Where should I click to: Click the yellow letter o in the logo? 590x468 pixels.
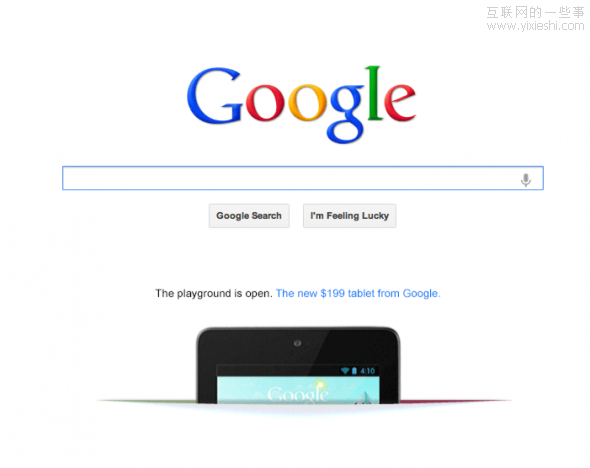coord(307,102)
